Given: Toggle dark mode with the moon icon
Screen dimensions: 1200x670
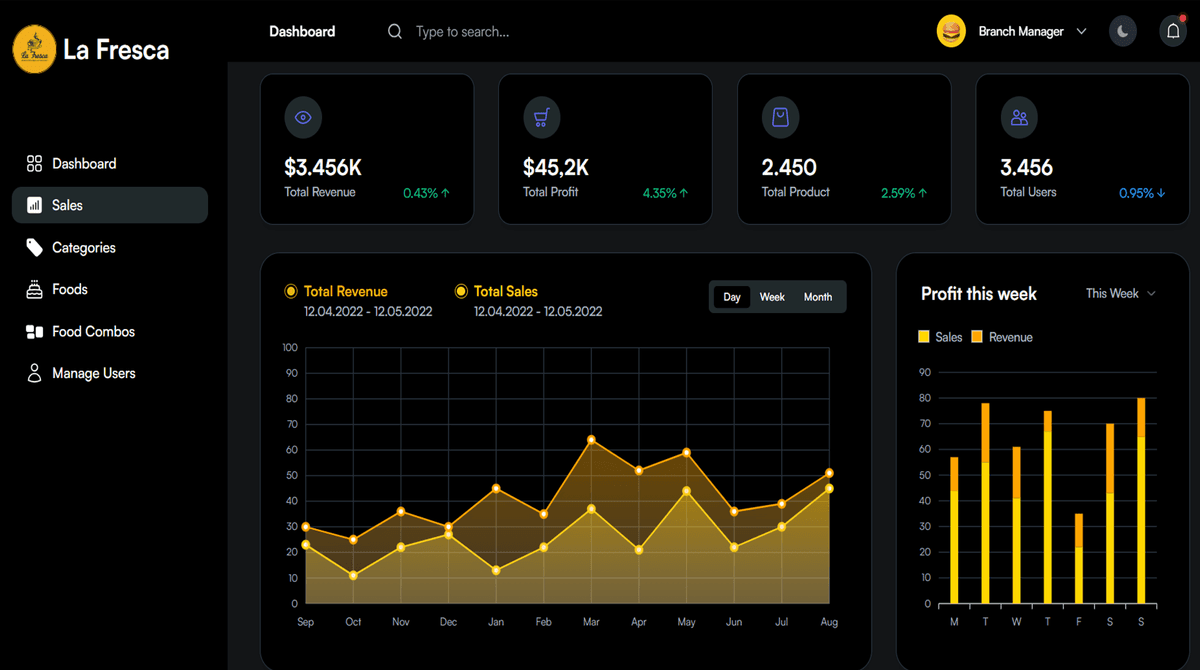Looking at the screenshot, I should [x=1122, y=31].
